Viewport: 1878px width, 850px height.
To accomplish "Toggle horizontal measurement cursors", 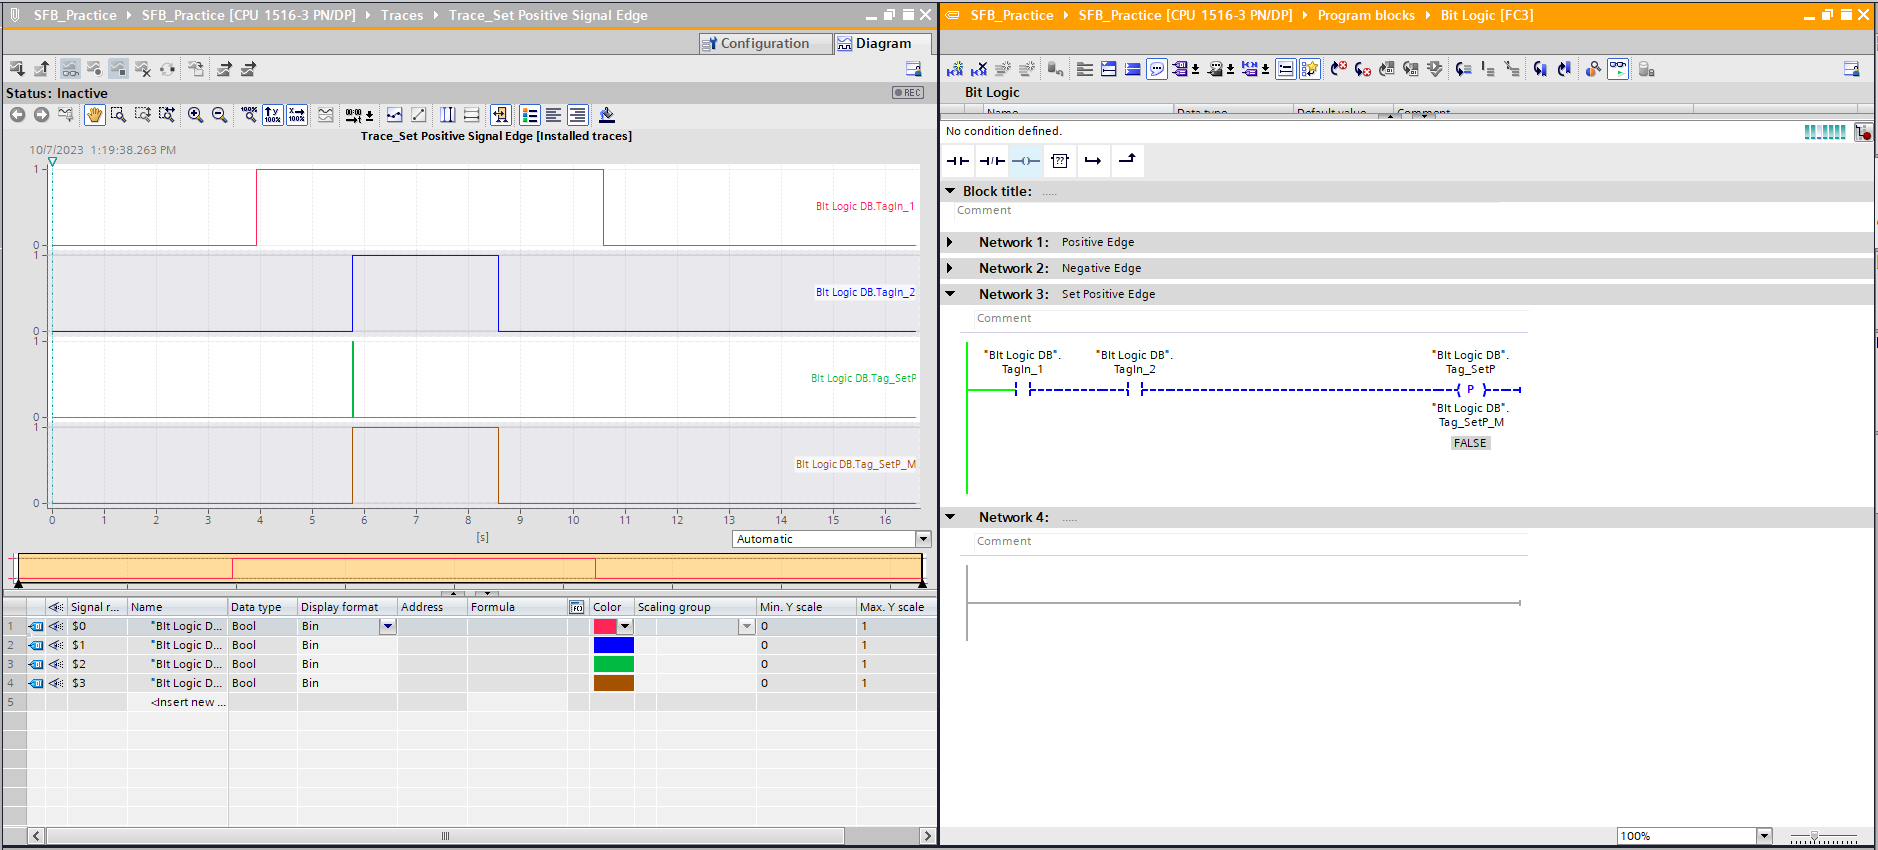I will click(x=472, y=115).
